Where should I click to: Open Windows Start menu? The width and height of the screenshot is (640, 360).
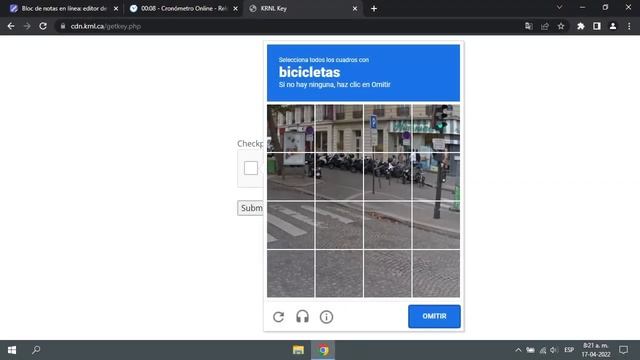[12, 350]
